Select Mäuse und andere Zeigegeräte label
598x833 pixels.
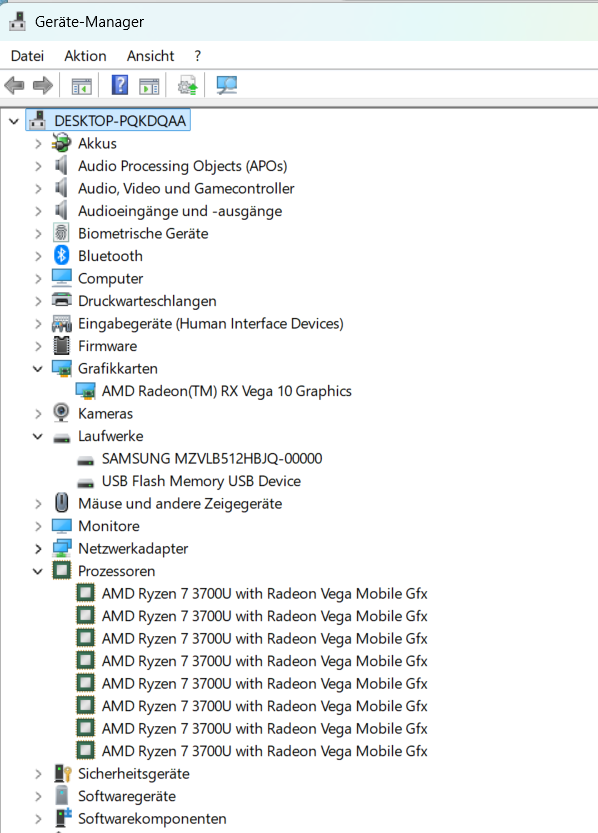click(180, 503)
